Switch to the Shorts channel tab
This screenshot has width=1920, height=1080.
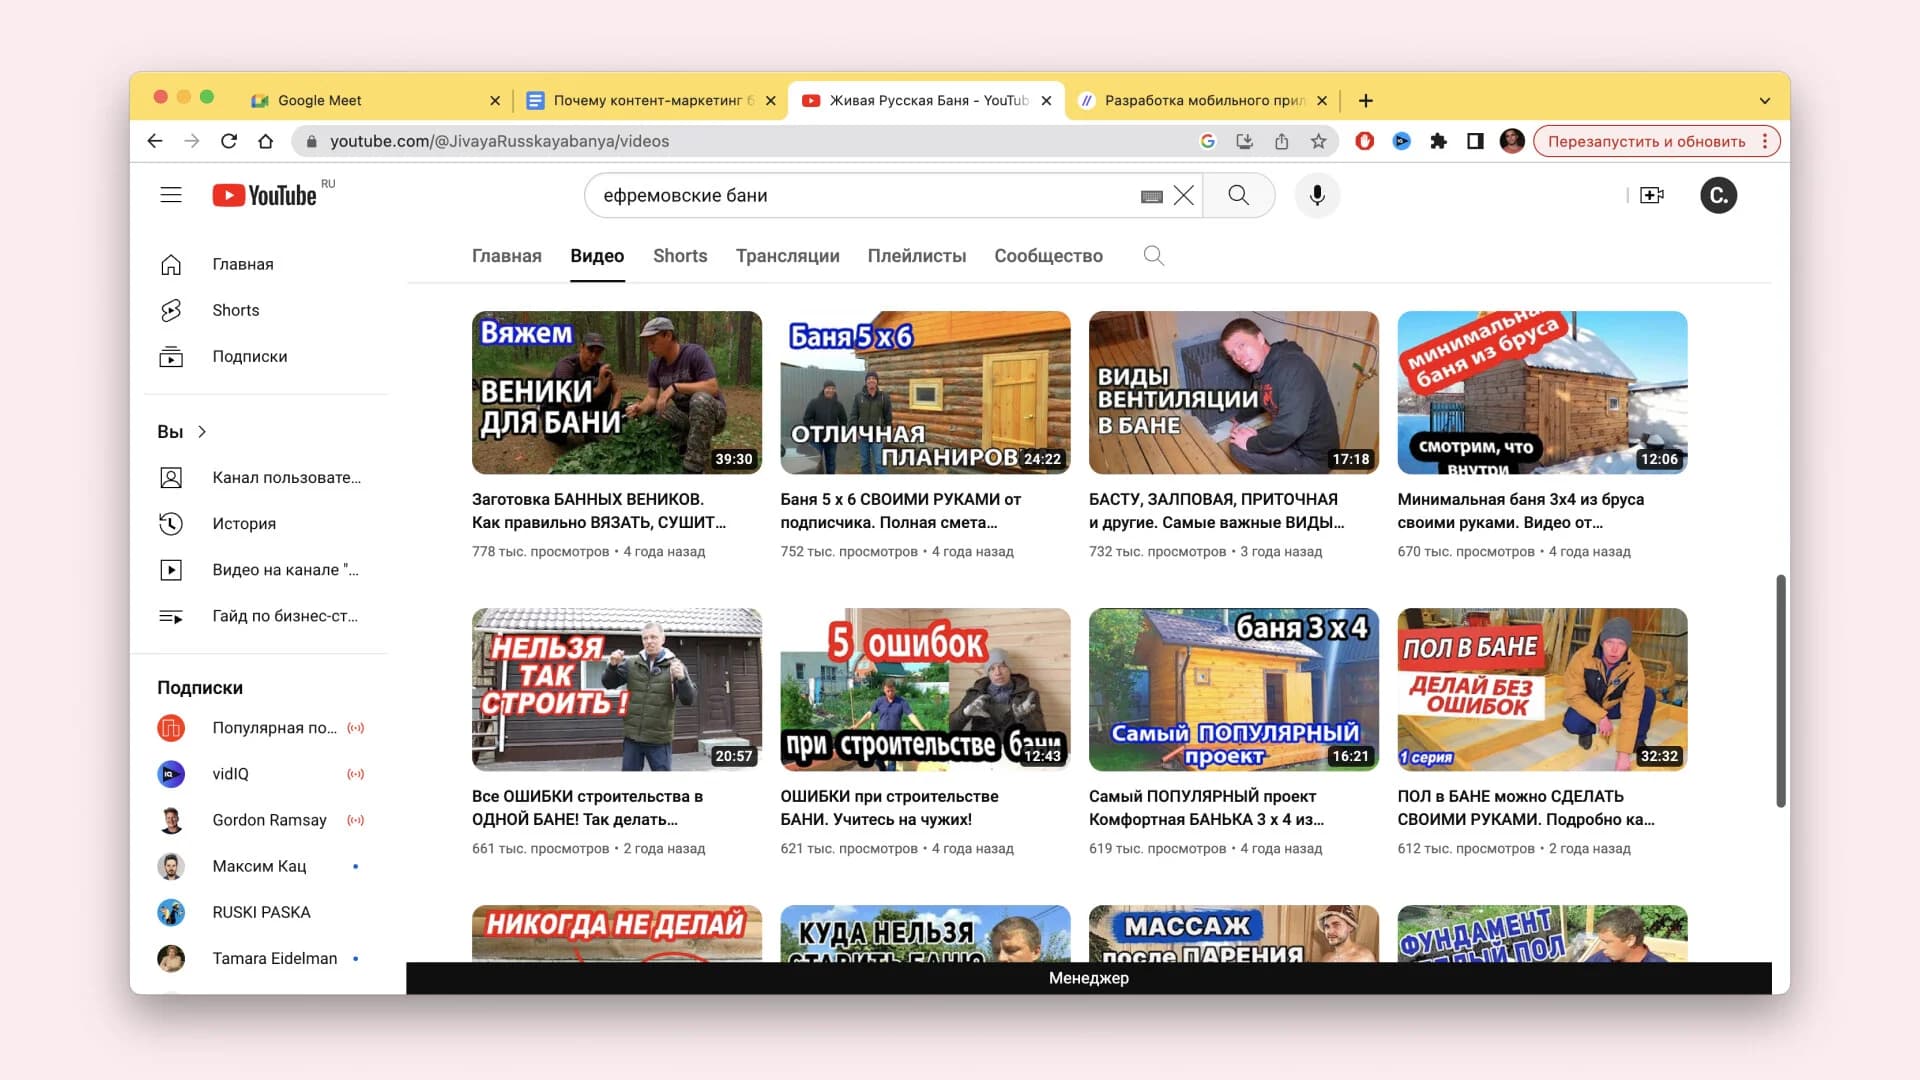tap(680, 256)
